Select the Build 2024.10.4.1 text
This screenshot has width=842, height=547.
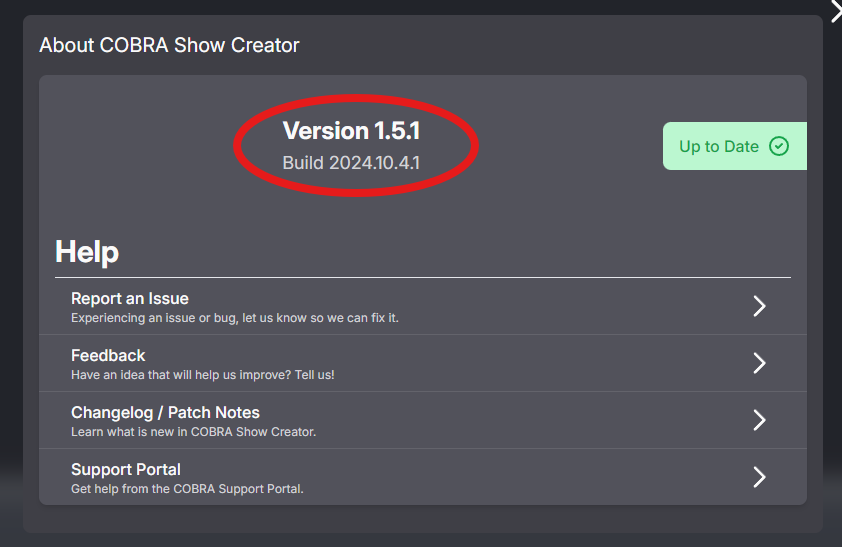351,163
